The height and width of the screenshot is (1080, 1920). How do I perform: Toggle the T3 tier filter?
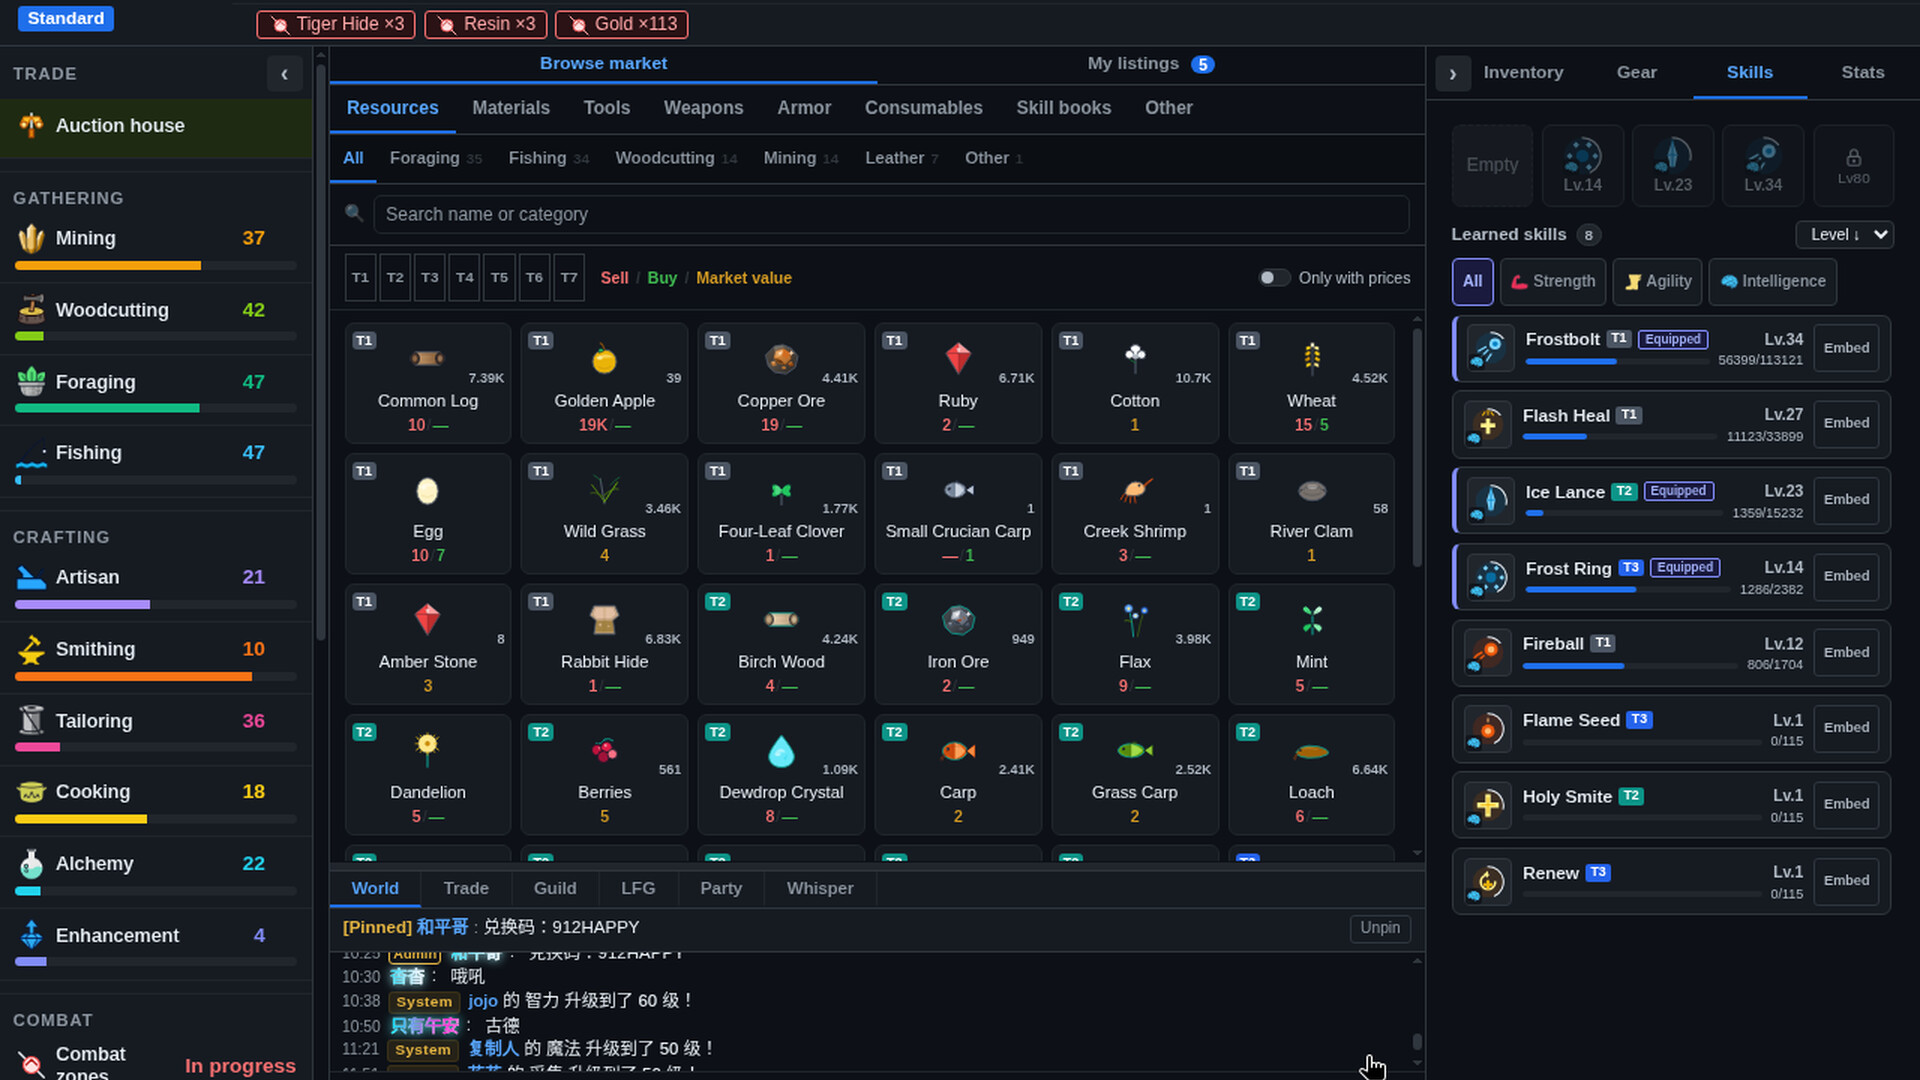[x=430, y=278]
